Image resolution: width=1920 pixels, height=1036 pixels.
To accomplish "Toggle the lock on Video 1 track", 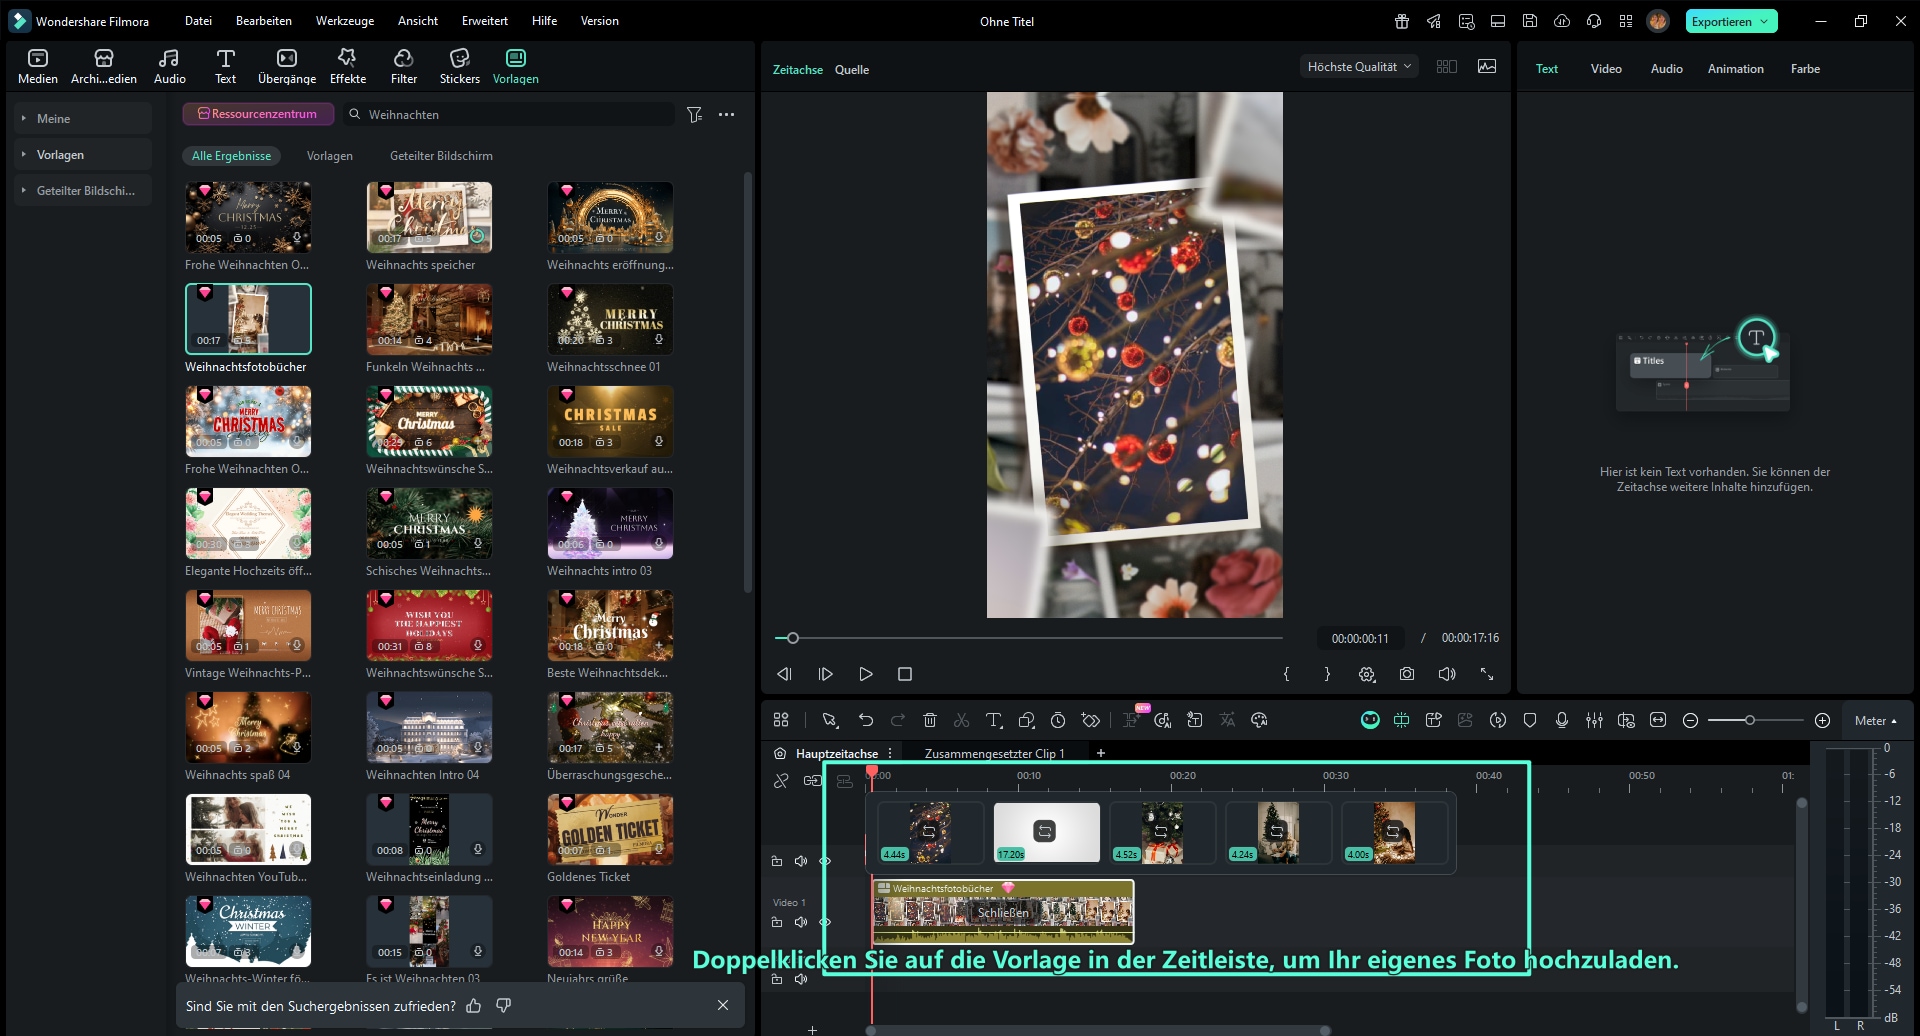I will point(777,922).
